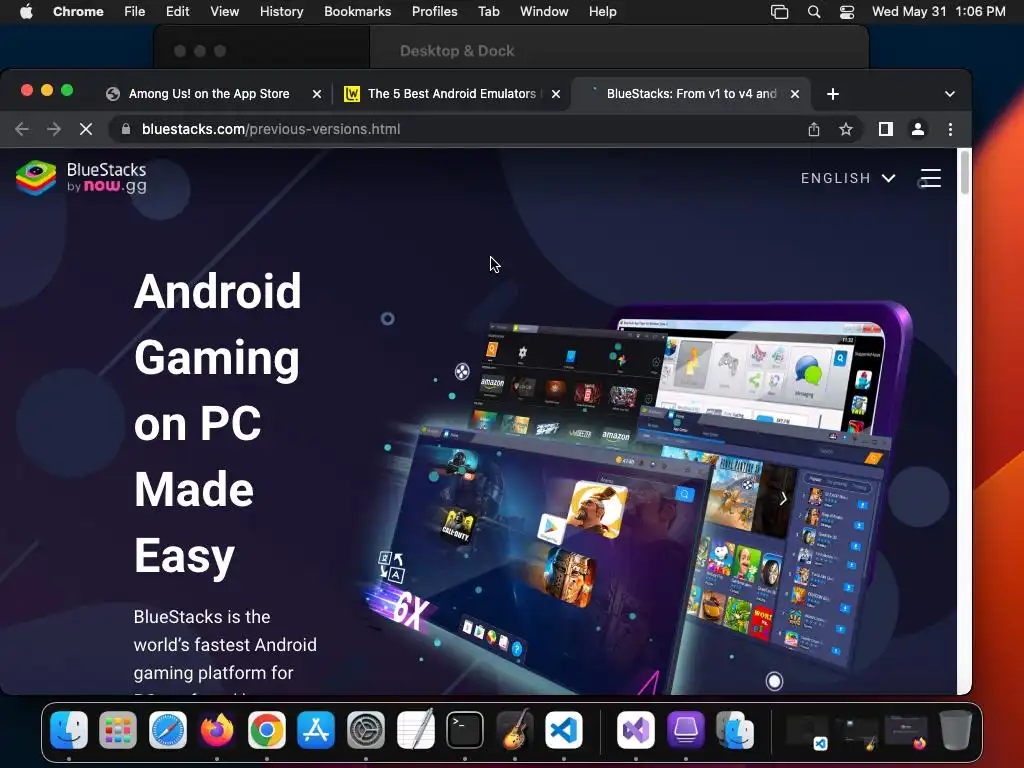
Task: Restore minimized Firefox window in Dock
Action: click(x=906, y=733)
